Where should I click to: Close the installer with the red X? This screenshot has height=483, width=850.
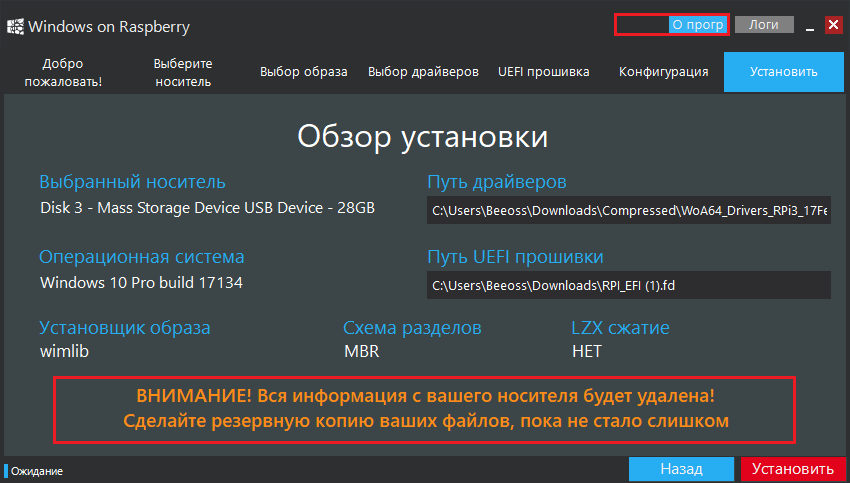(833, 25)
